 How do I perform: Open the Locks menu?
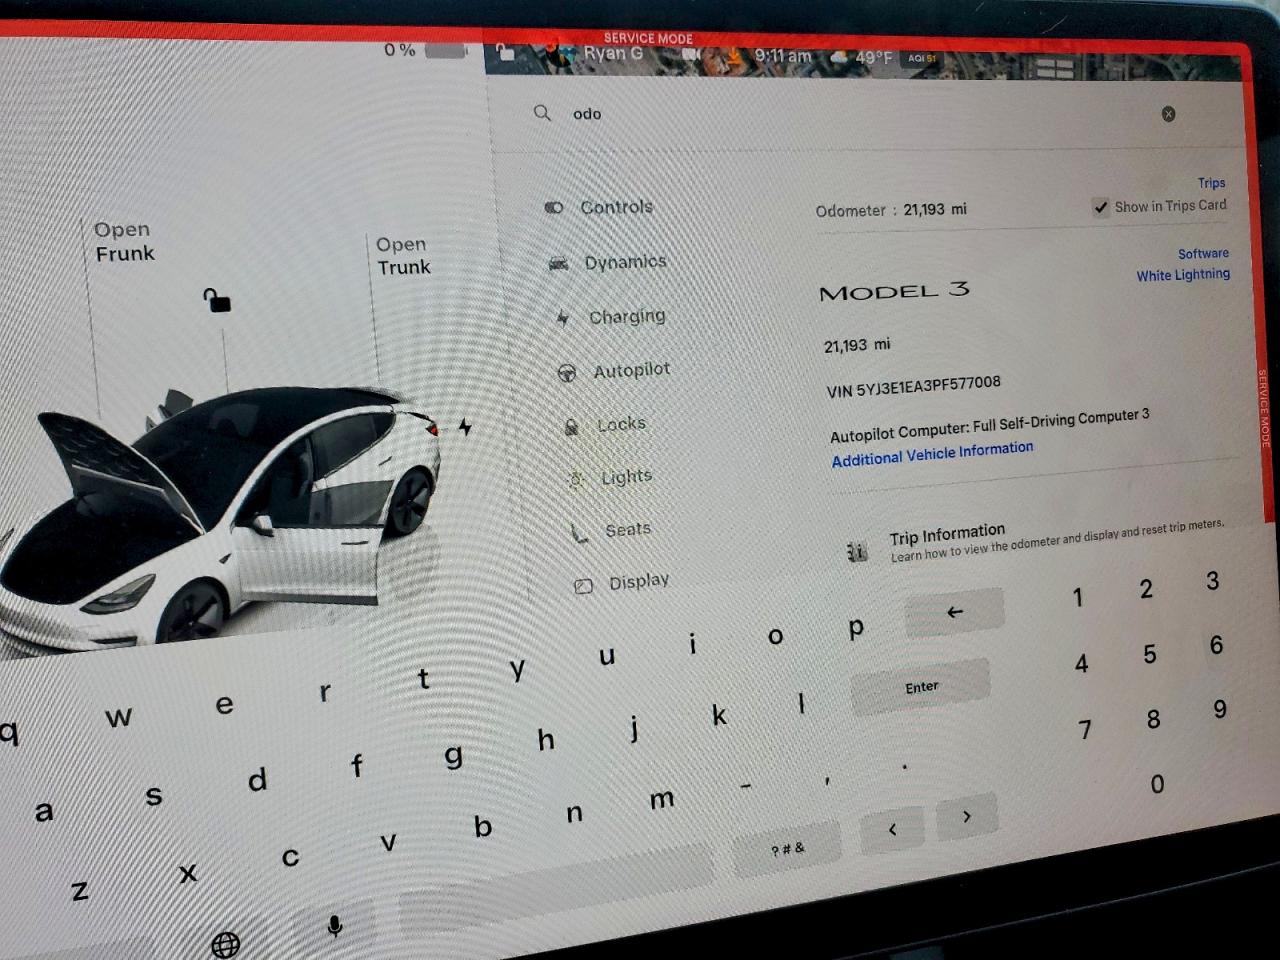click(605, 425)
